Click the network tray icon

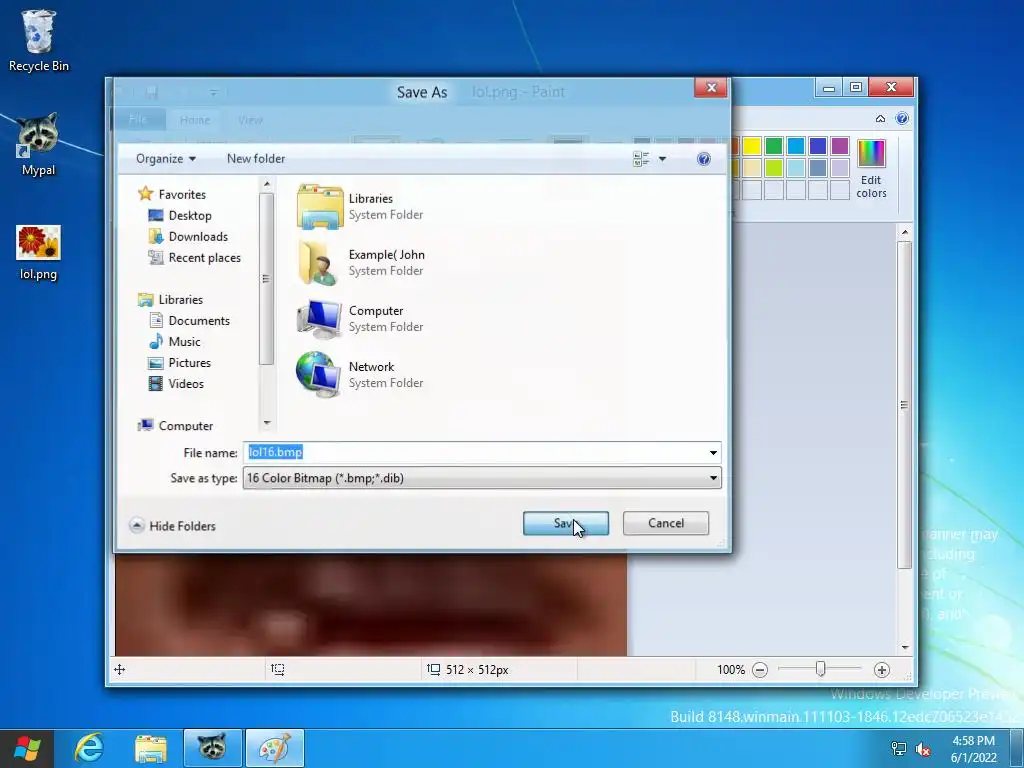(x=899, y=749)
